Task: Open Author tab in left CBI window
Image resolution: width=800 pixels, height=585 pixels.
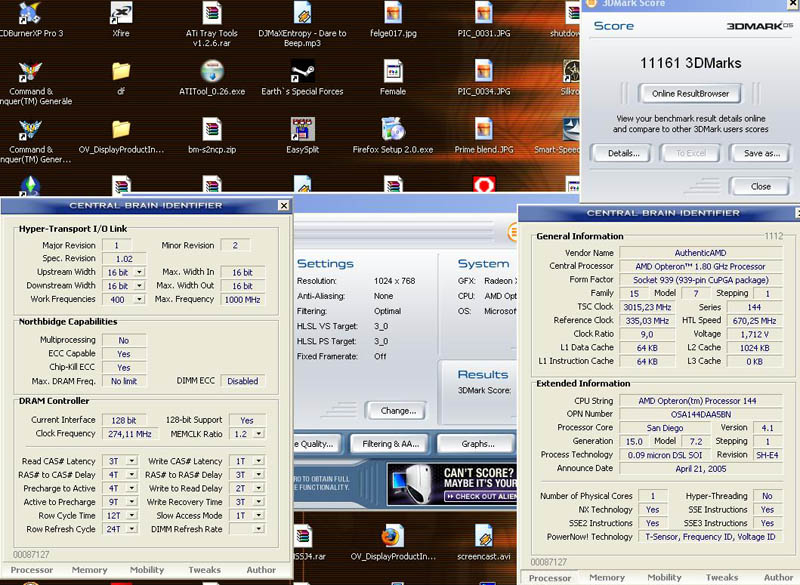Action: 261,570
